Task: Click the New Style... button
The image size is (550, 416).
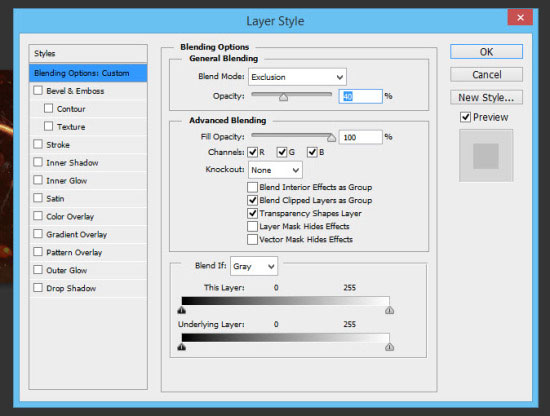Action: coord(486,97)
